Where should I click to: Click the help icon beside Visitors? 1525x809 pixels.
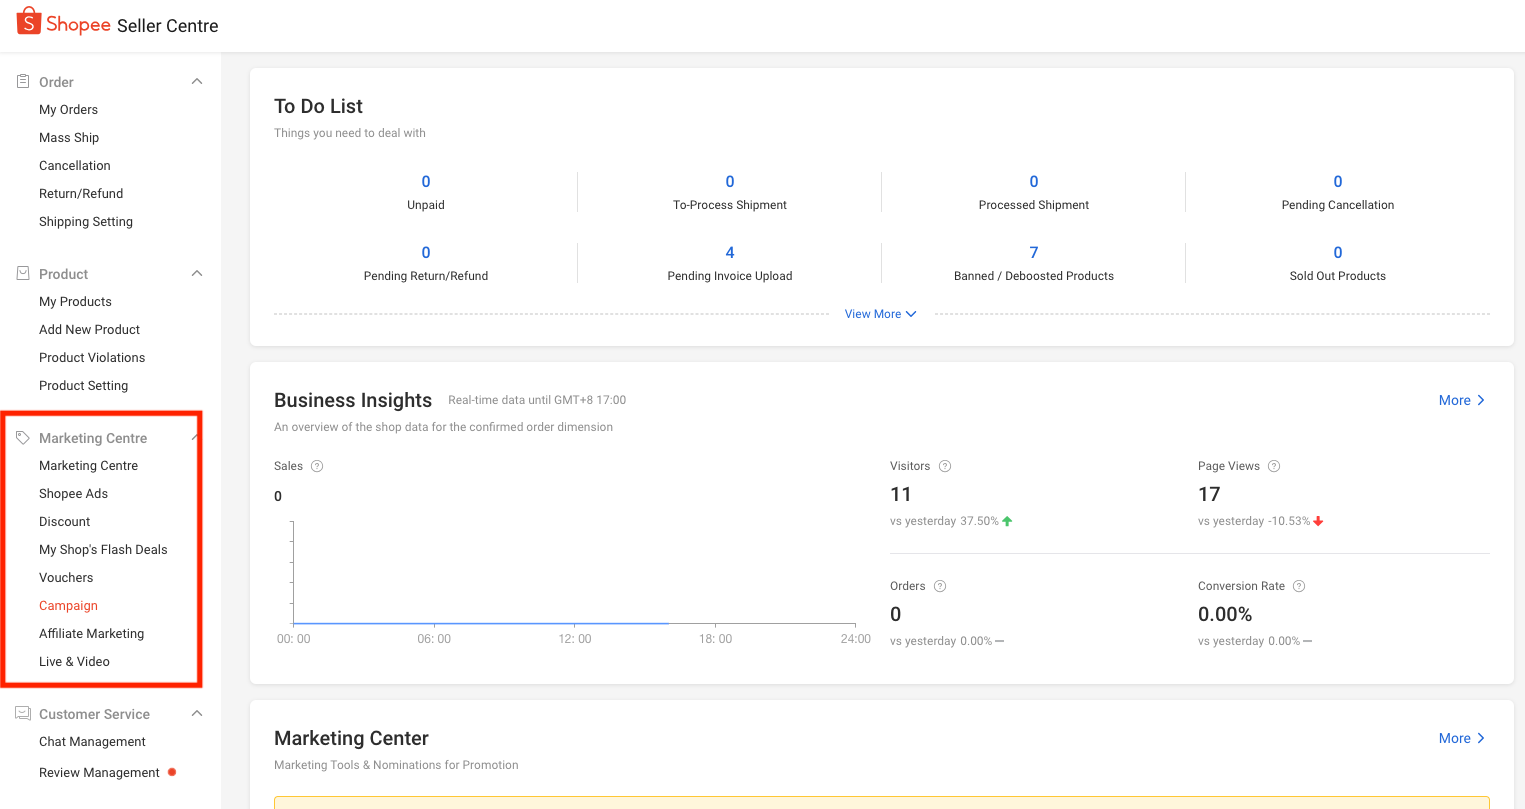coord(945,466)
